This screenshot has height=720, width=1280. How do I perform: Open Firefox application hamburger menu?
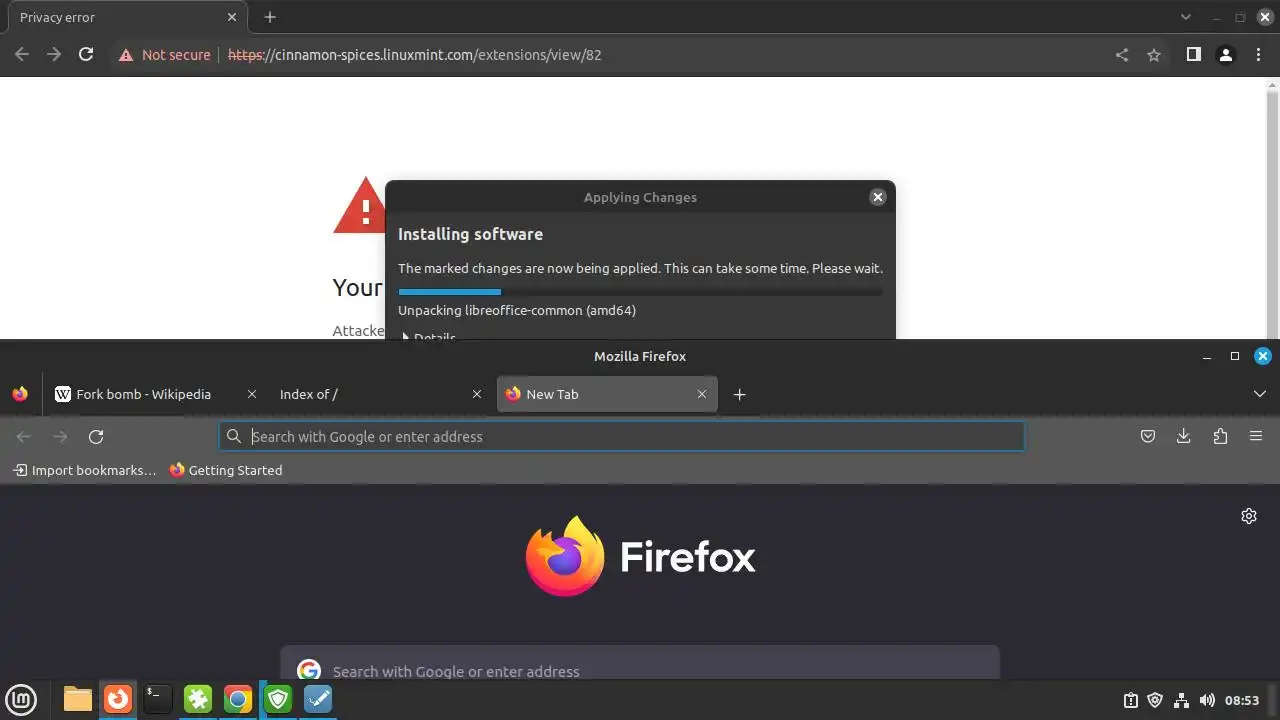point(1256,436)
